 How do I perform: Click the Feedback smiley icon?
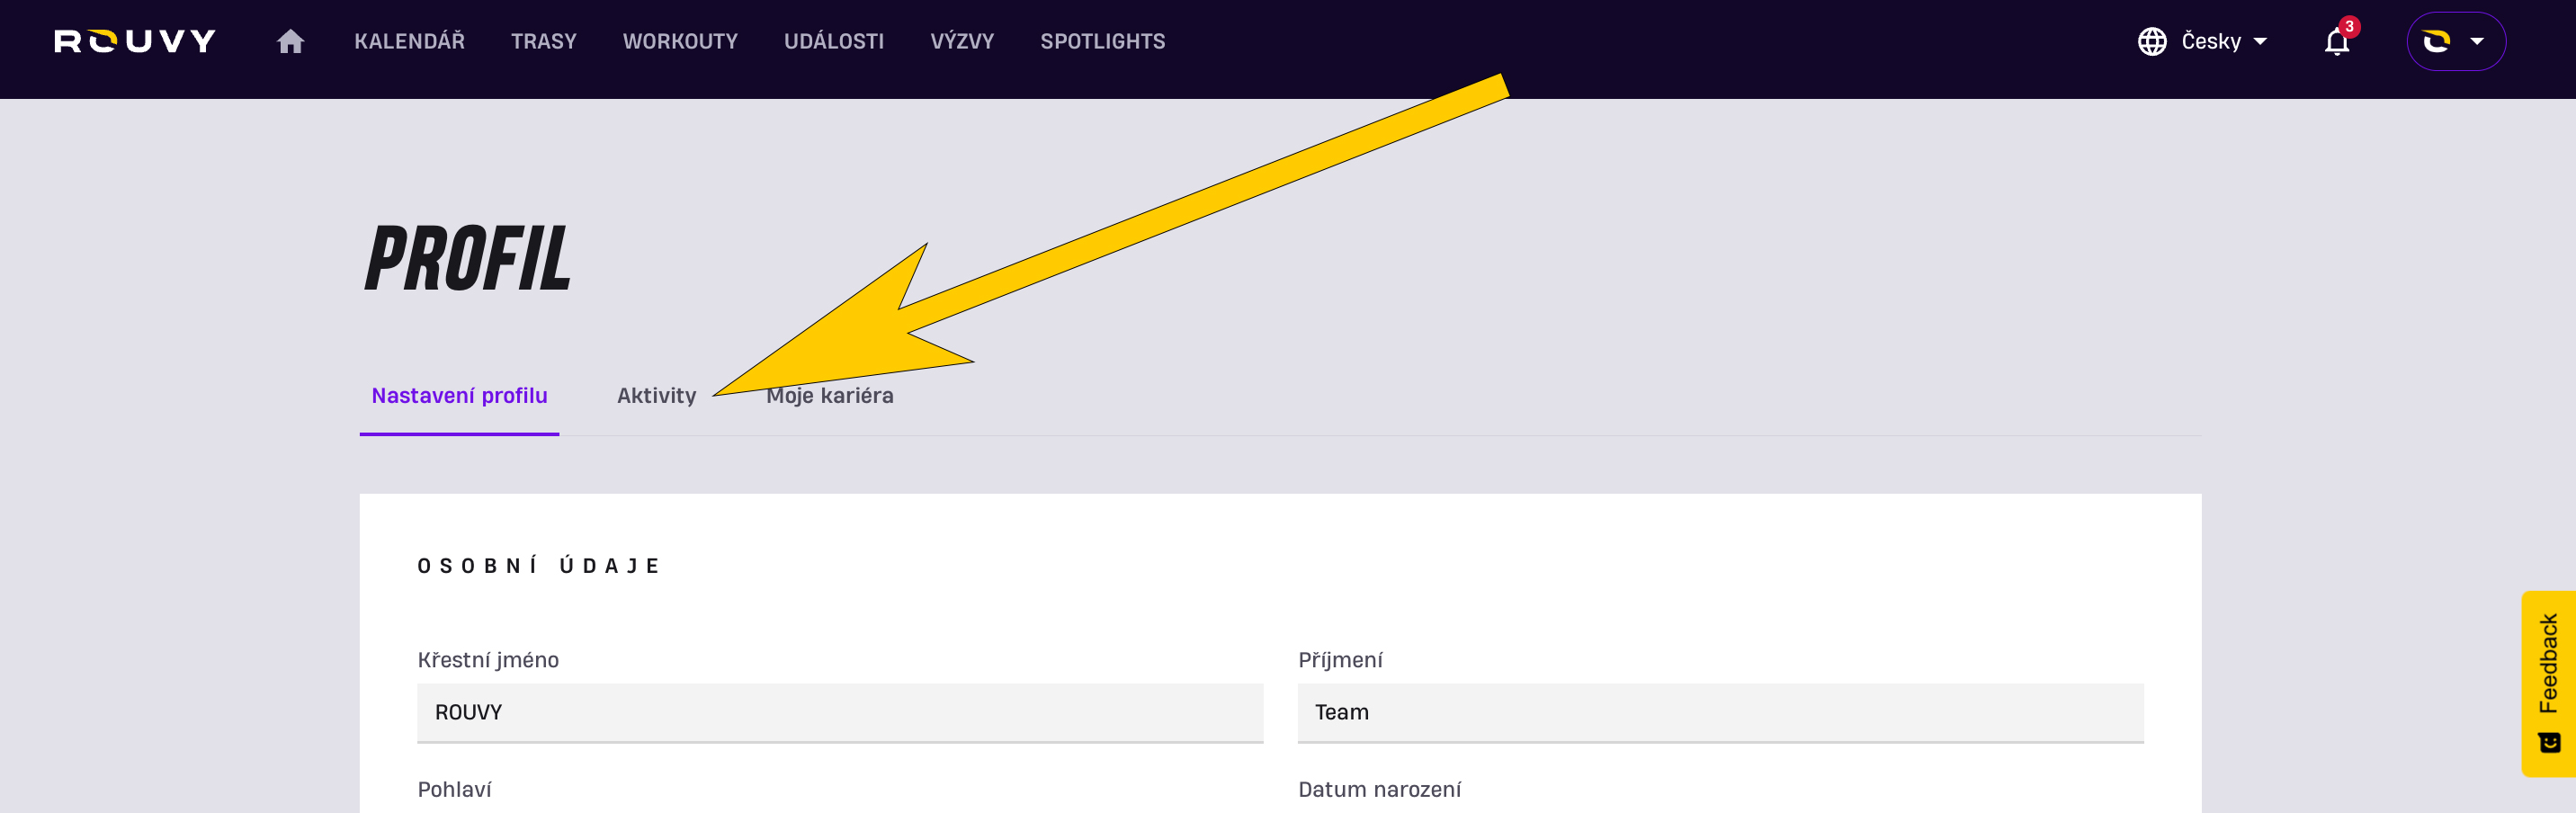[x=2549, y=742]
